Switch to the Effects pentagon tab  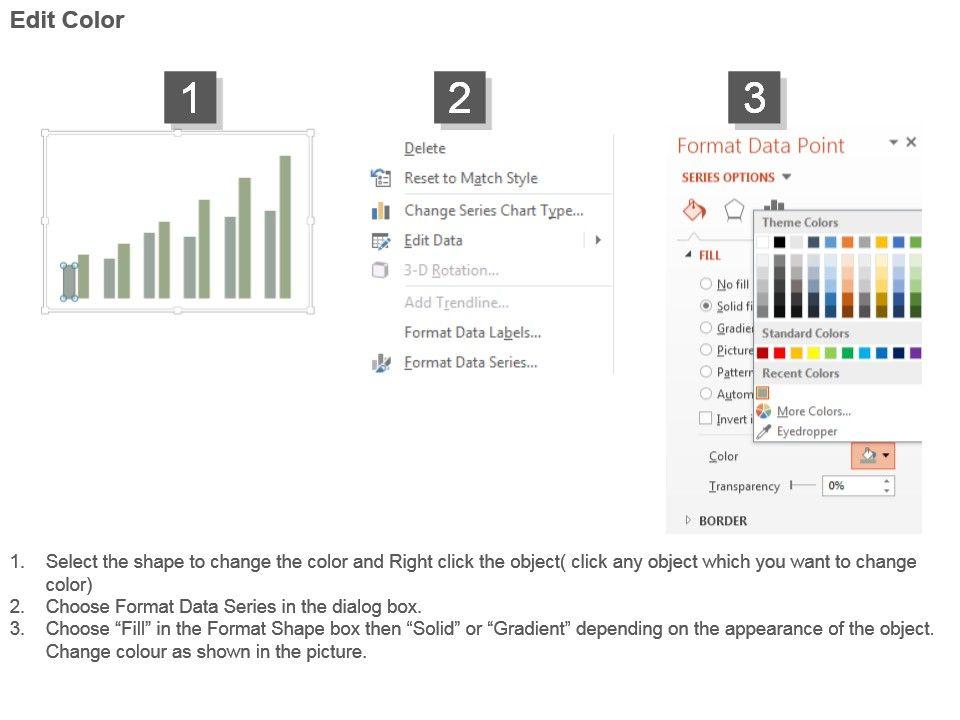735,209
